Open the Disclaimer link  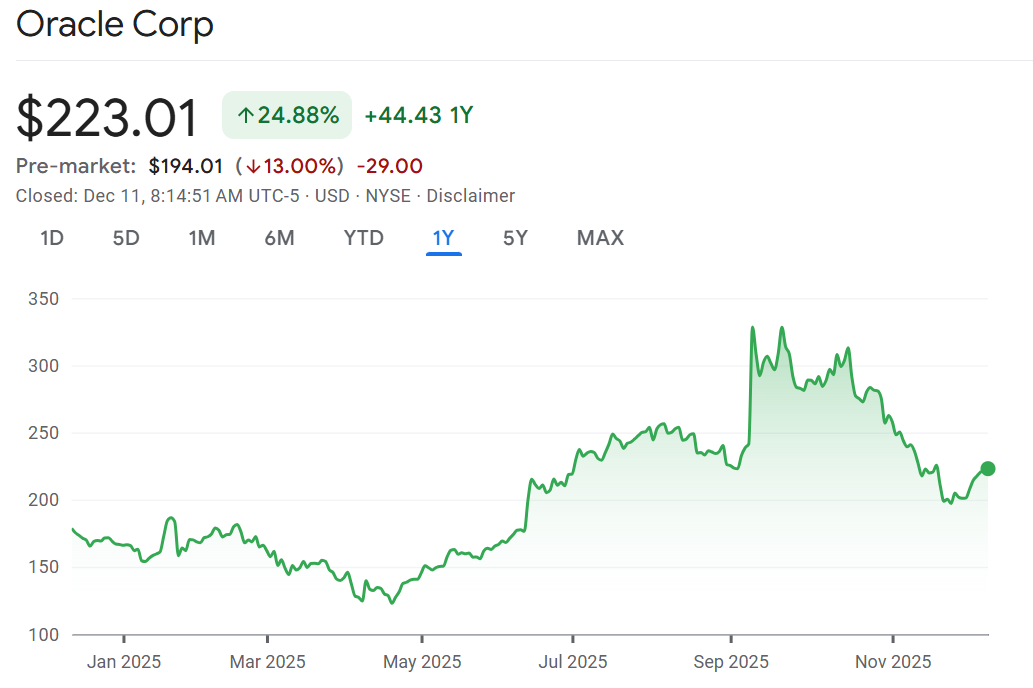coord(470,196)
